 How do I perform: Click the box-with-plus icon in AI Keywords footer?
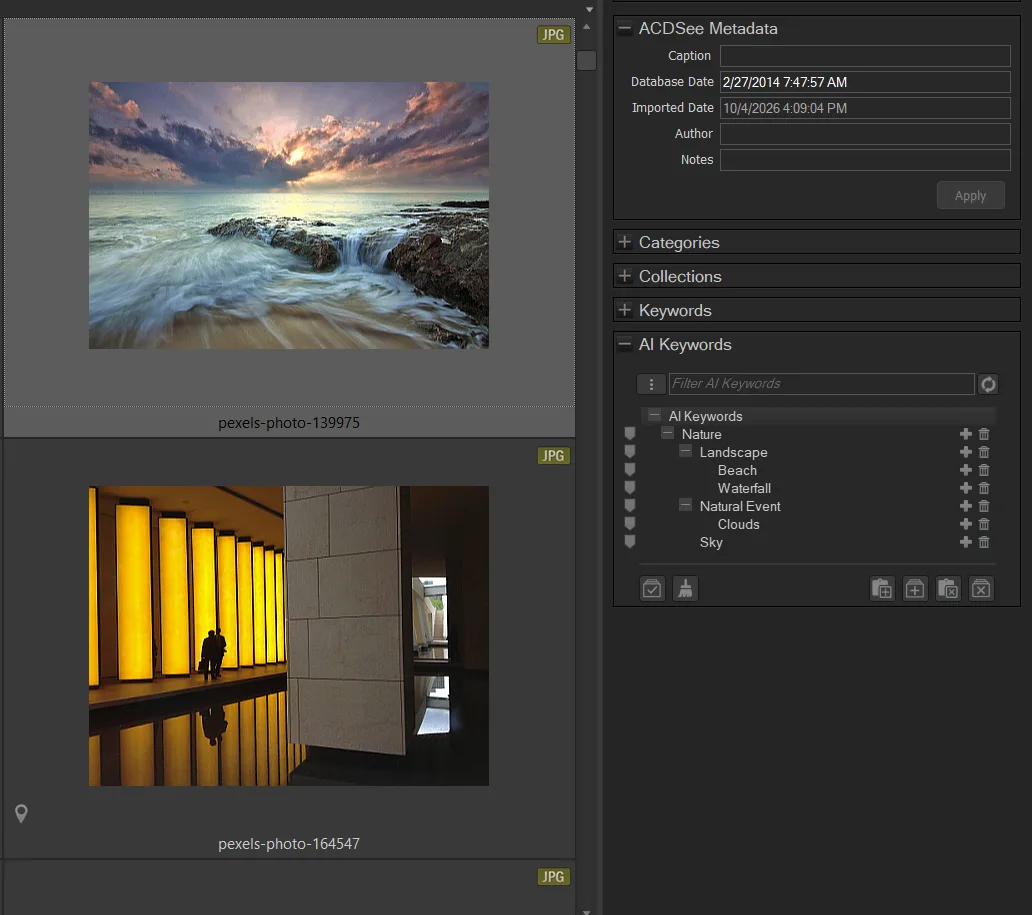(915, 588)
